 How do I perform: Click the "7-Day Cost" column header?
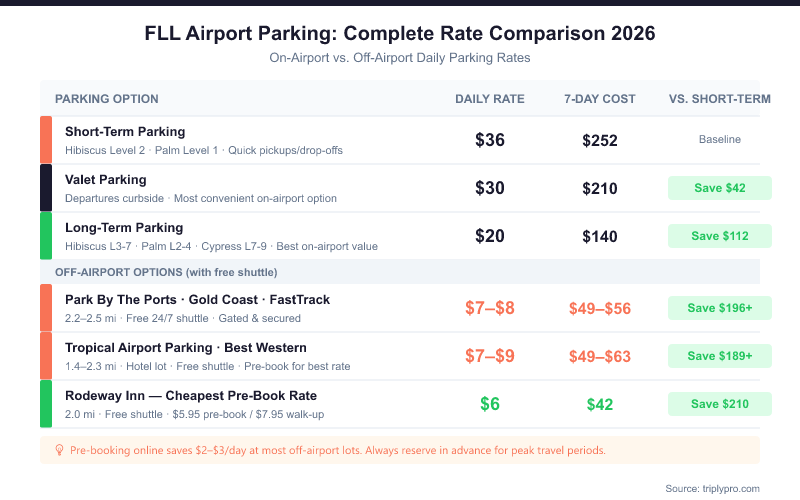pos(600,99)
